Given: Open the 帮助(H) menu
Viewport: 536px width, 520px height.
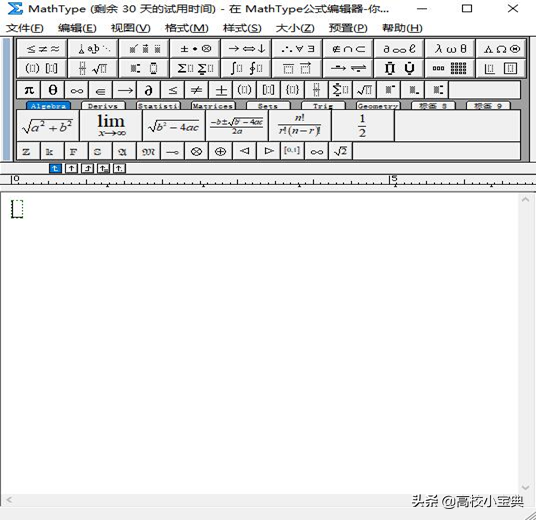Looking at the screenshot, I should [402, 28].
